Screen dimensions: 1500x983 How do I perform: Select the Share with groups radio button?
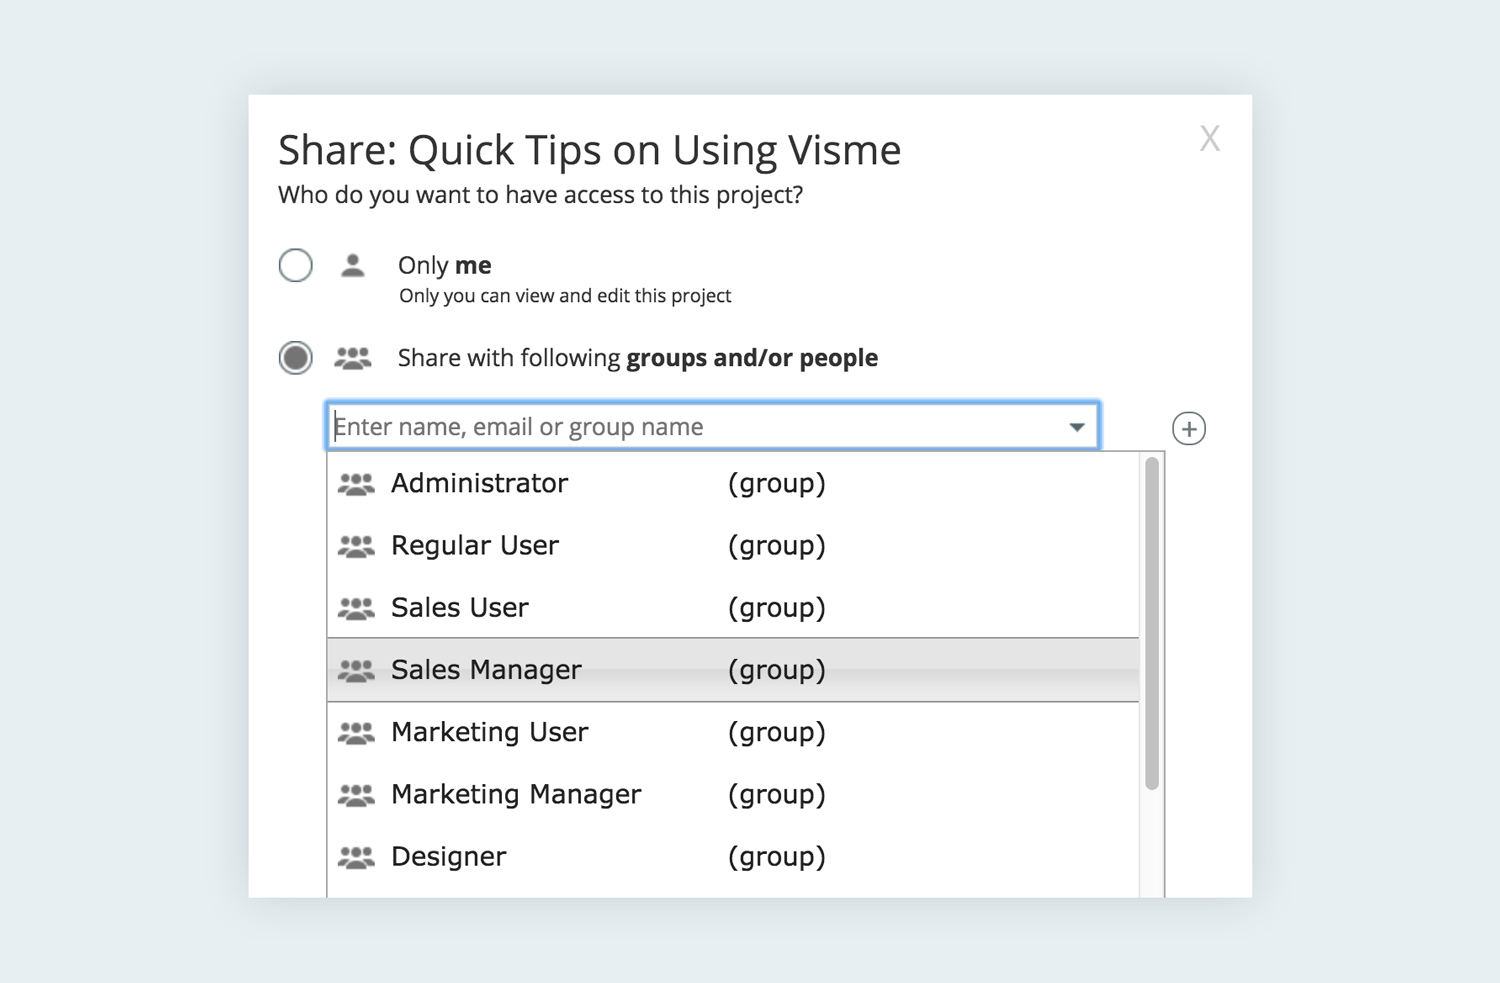point(296,358)
